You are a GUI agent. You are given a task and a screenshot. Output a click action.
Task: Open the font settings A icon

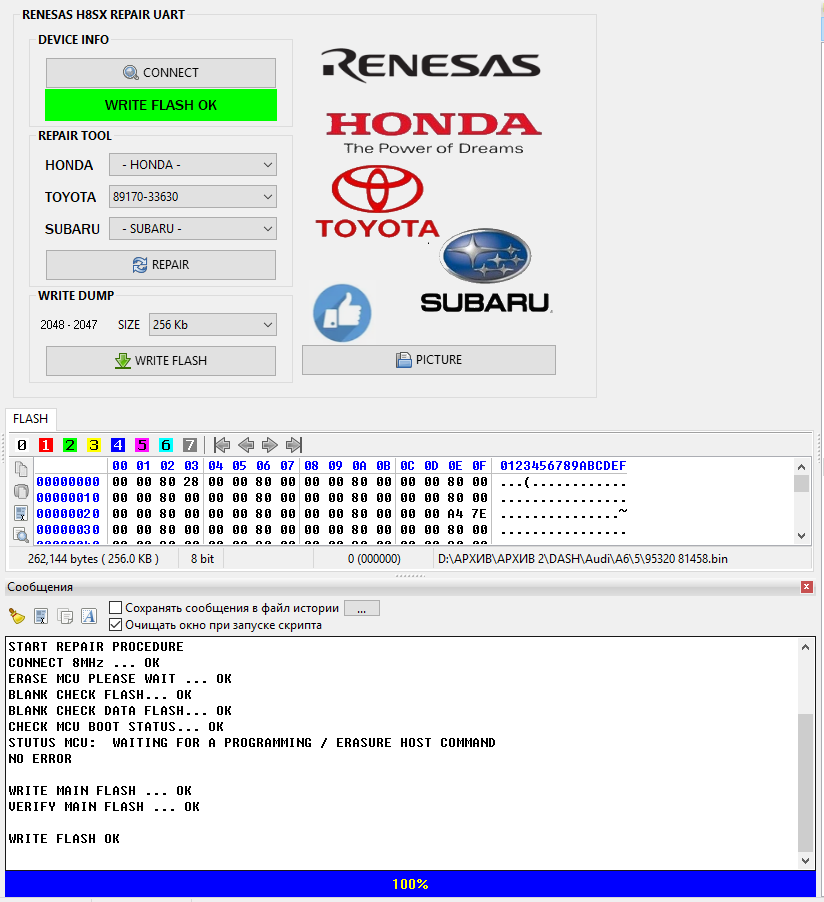click(89, 616)
